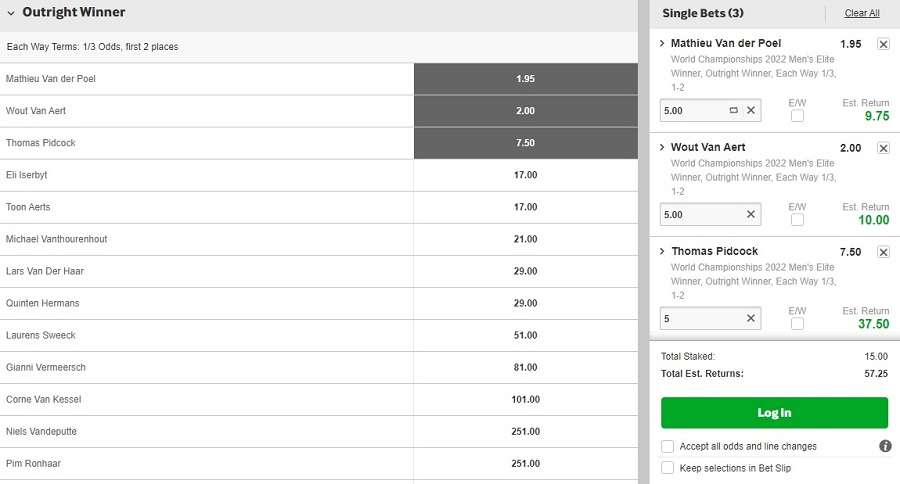Pick Lars Van Der Haar odds 29.00
This screenshot has width=900, height=484.
526,271
